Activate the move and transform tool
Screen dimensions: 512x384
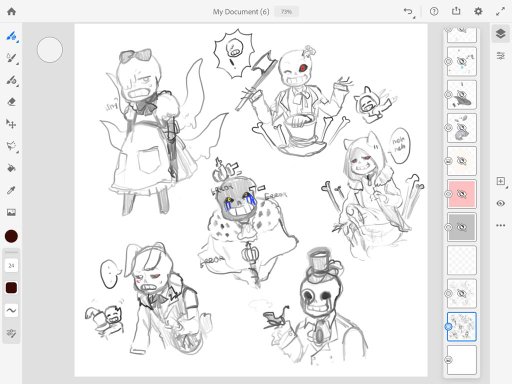(x=11, y=124)
